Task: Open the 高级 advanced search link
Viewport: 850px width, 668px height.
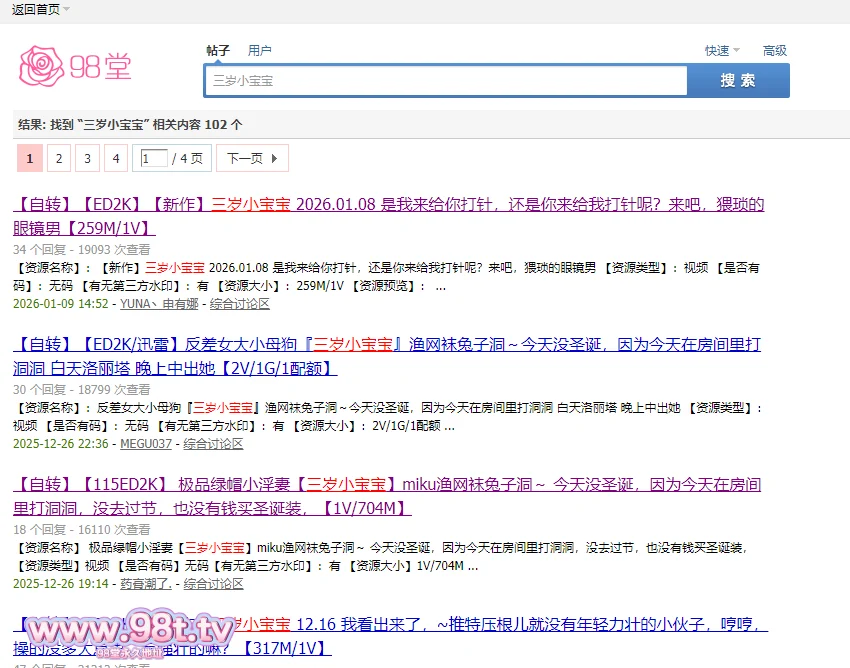Action: tap(775, 50)
